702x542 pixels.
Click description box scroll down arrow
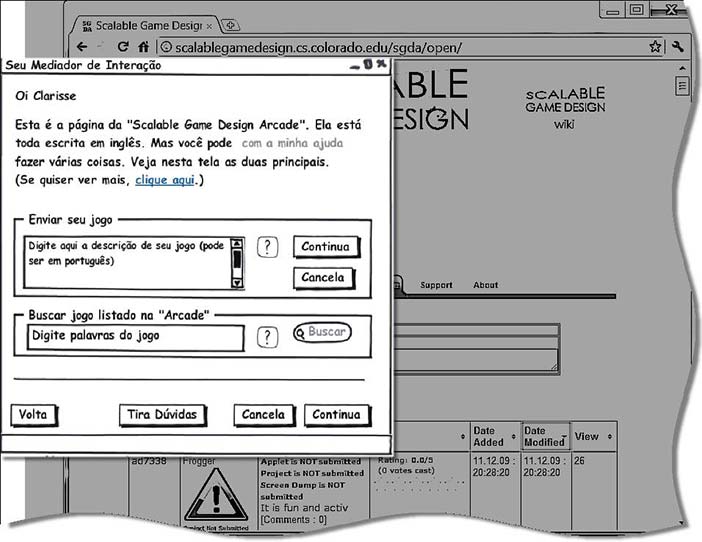(x=237, y=283)
